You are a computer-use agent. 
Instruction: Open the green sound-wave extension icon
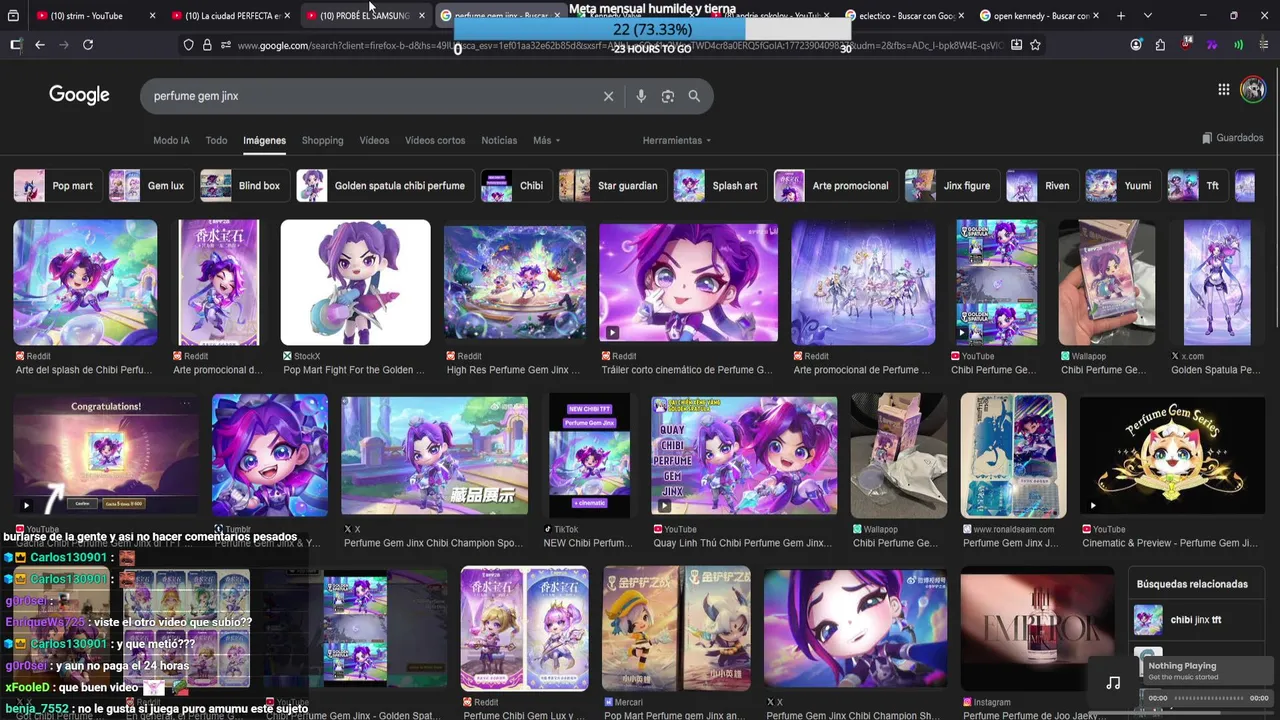coord(1238,45)
